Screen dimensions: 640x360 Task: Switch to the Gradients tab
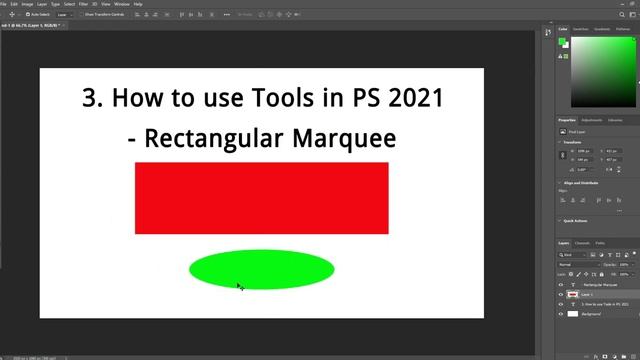pyautogui.click(x=602, y=29)
